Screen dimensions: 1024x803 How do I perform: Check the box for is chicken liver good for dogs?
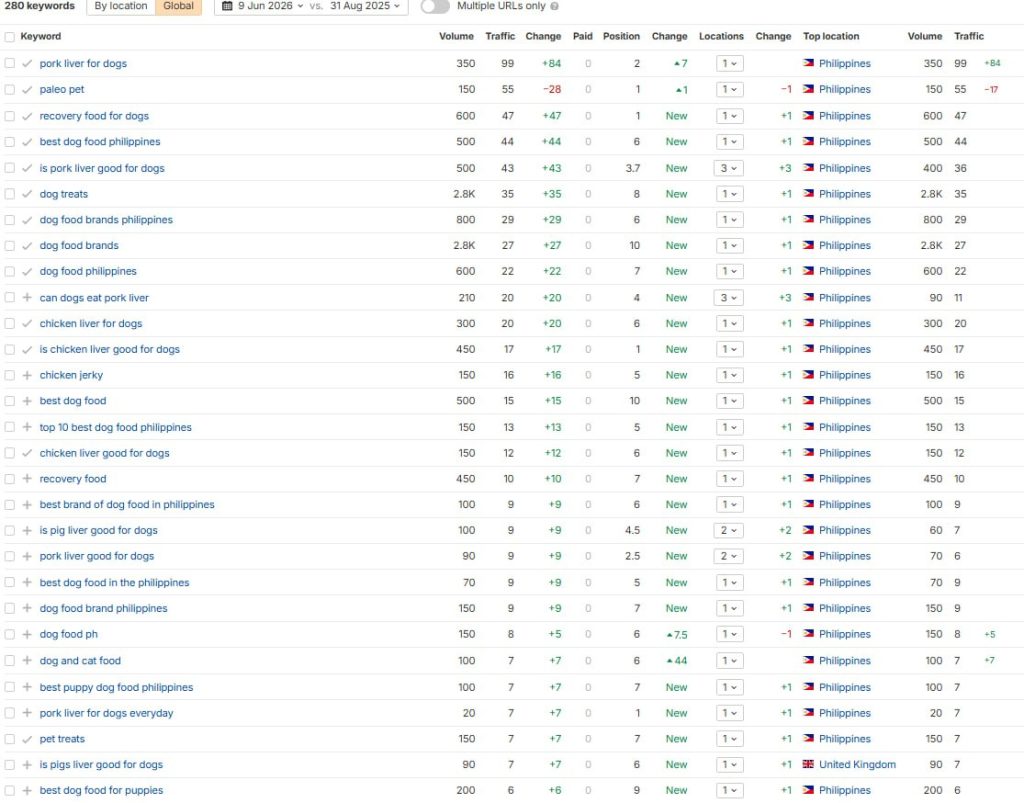[x=9, y=349]
